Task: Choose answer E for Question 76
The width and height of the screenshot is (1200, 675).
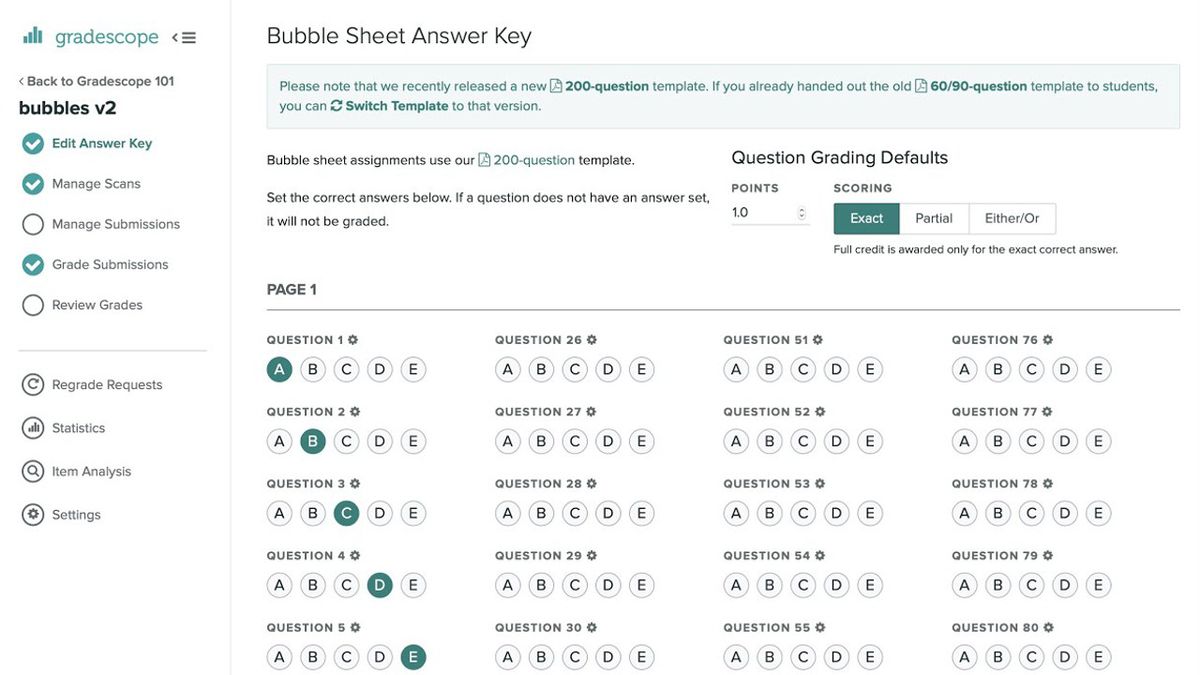Action: pos(1098,368)
